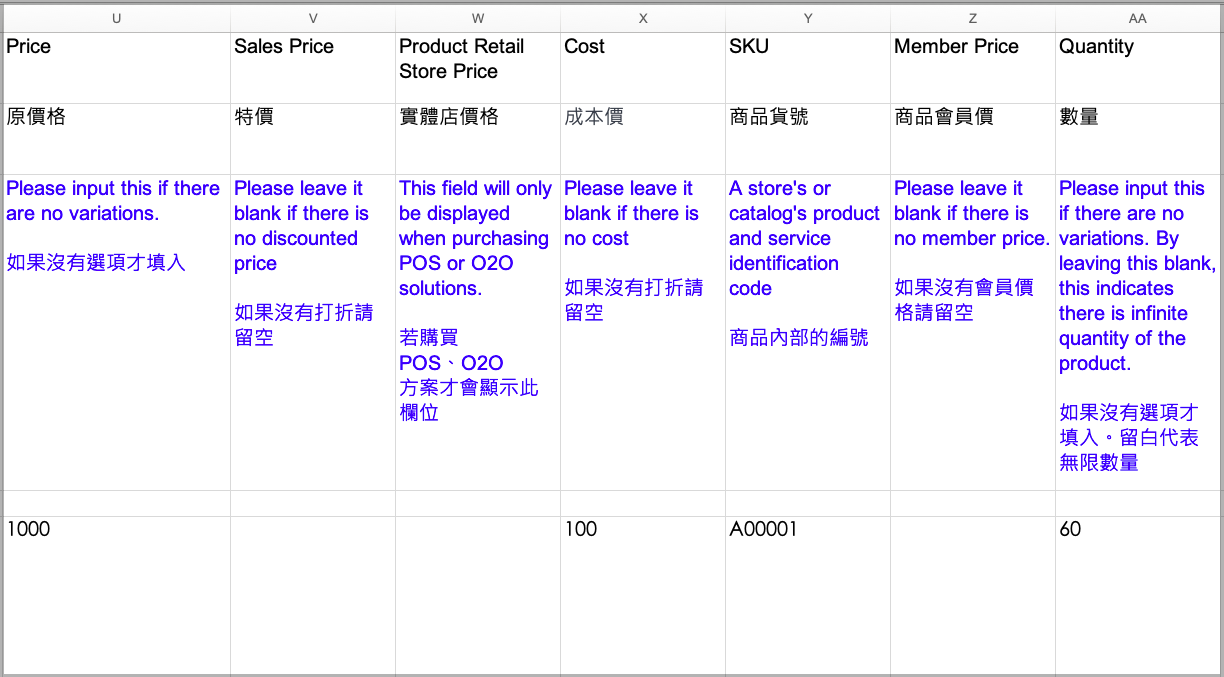Click the 'SKU' header cell

pyautogui.click(x=808, y=68)
